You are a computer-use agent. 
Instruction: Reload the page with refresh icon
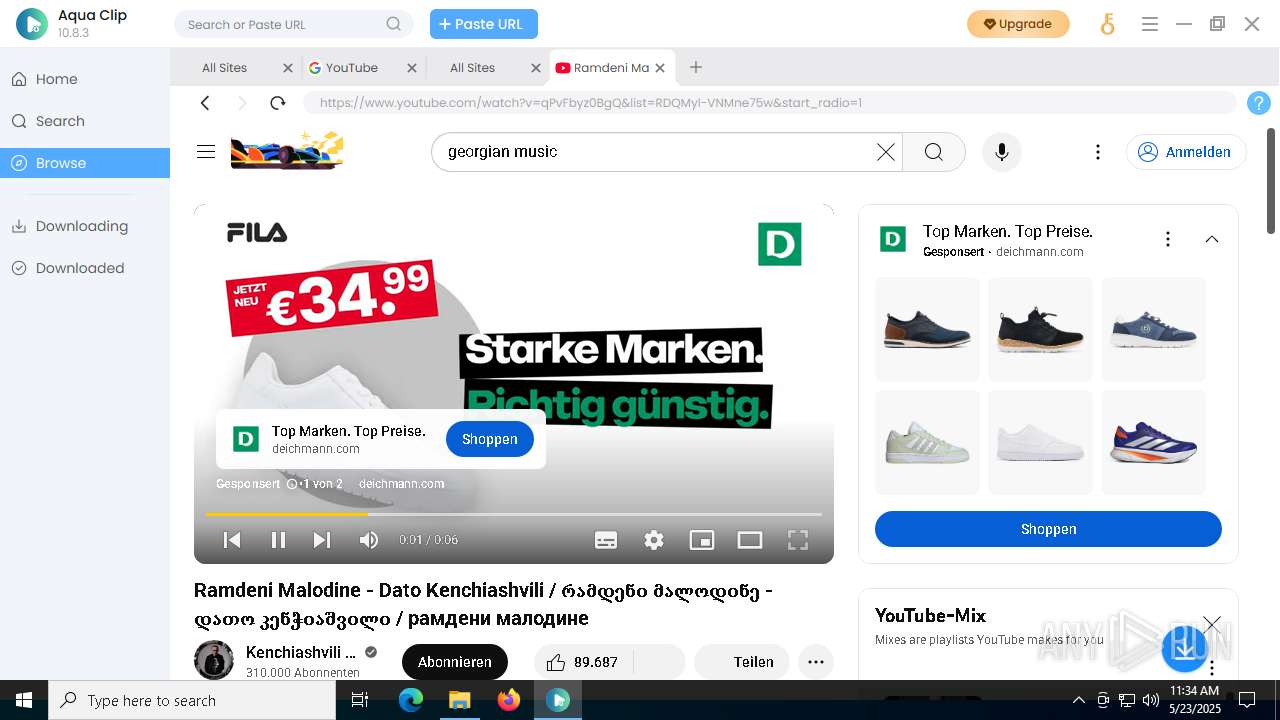pos(278,103)
